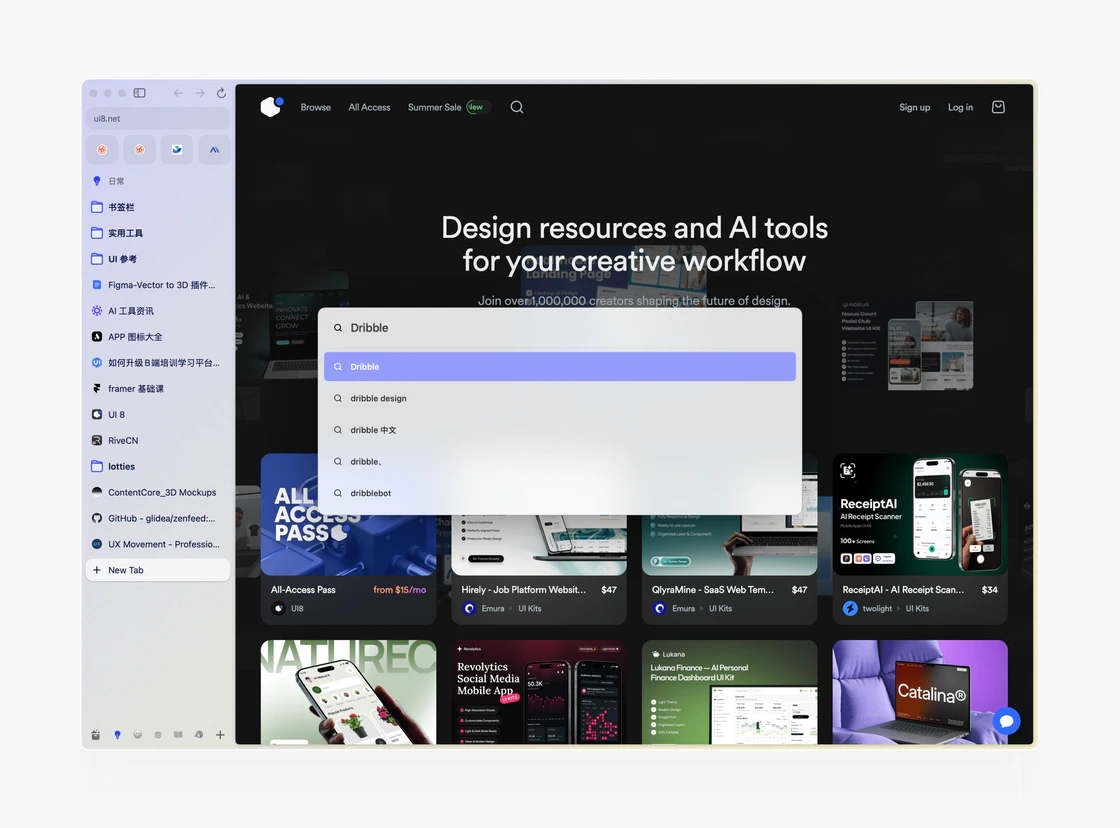Open ReceiptAI product thumbnail
The image size is (1120, 828).
pos(920,514)
